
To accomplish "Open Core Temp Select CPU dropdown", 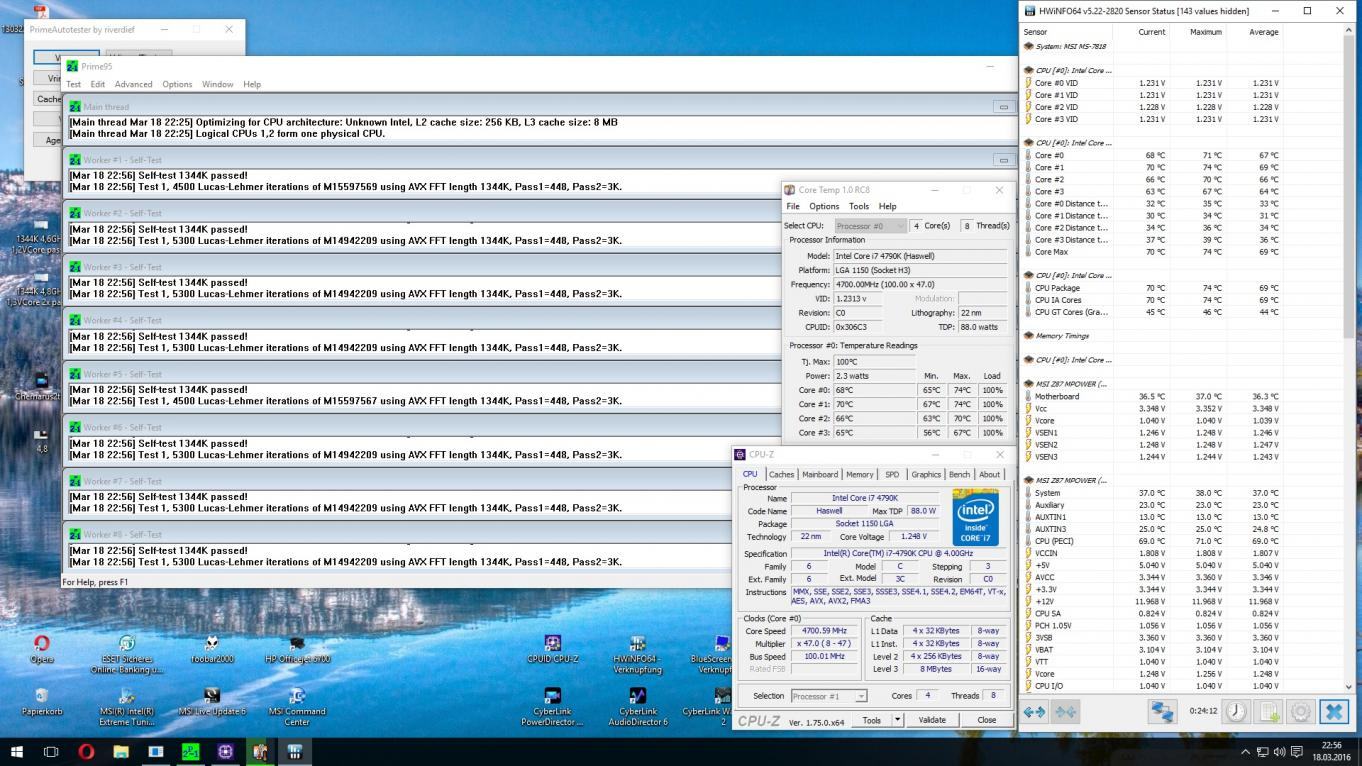I will coord(870,226).
